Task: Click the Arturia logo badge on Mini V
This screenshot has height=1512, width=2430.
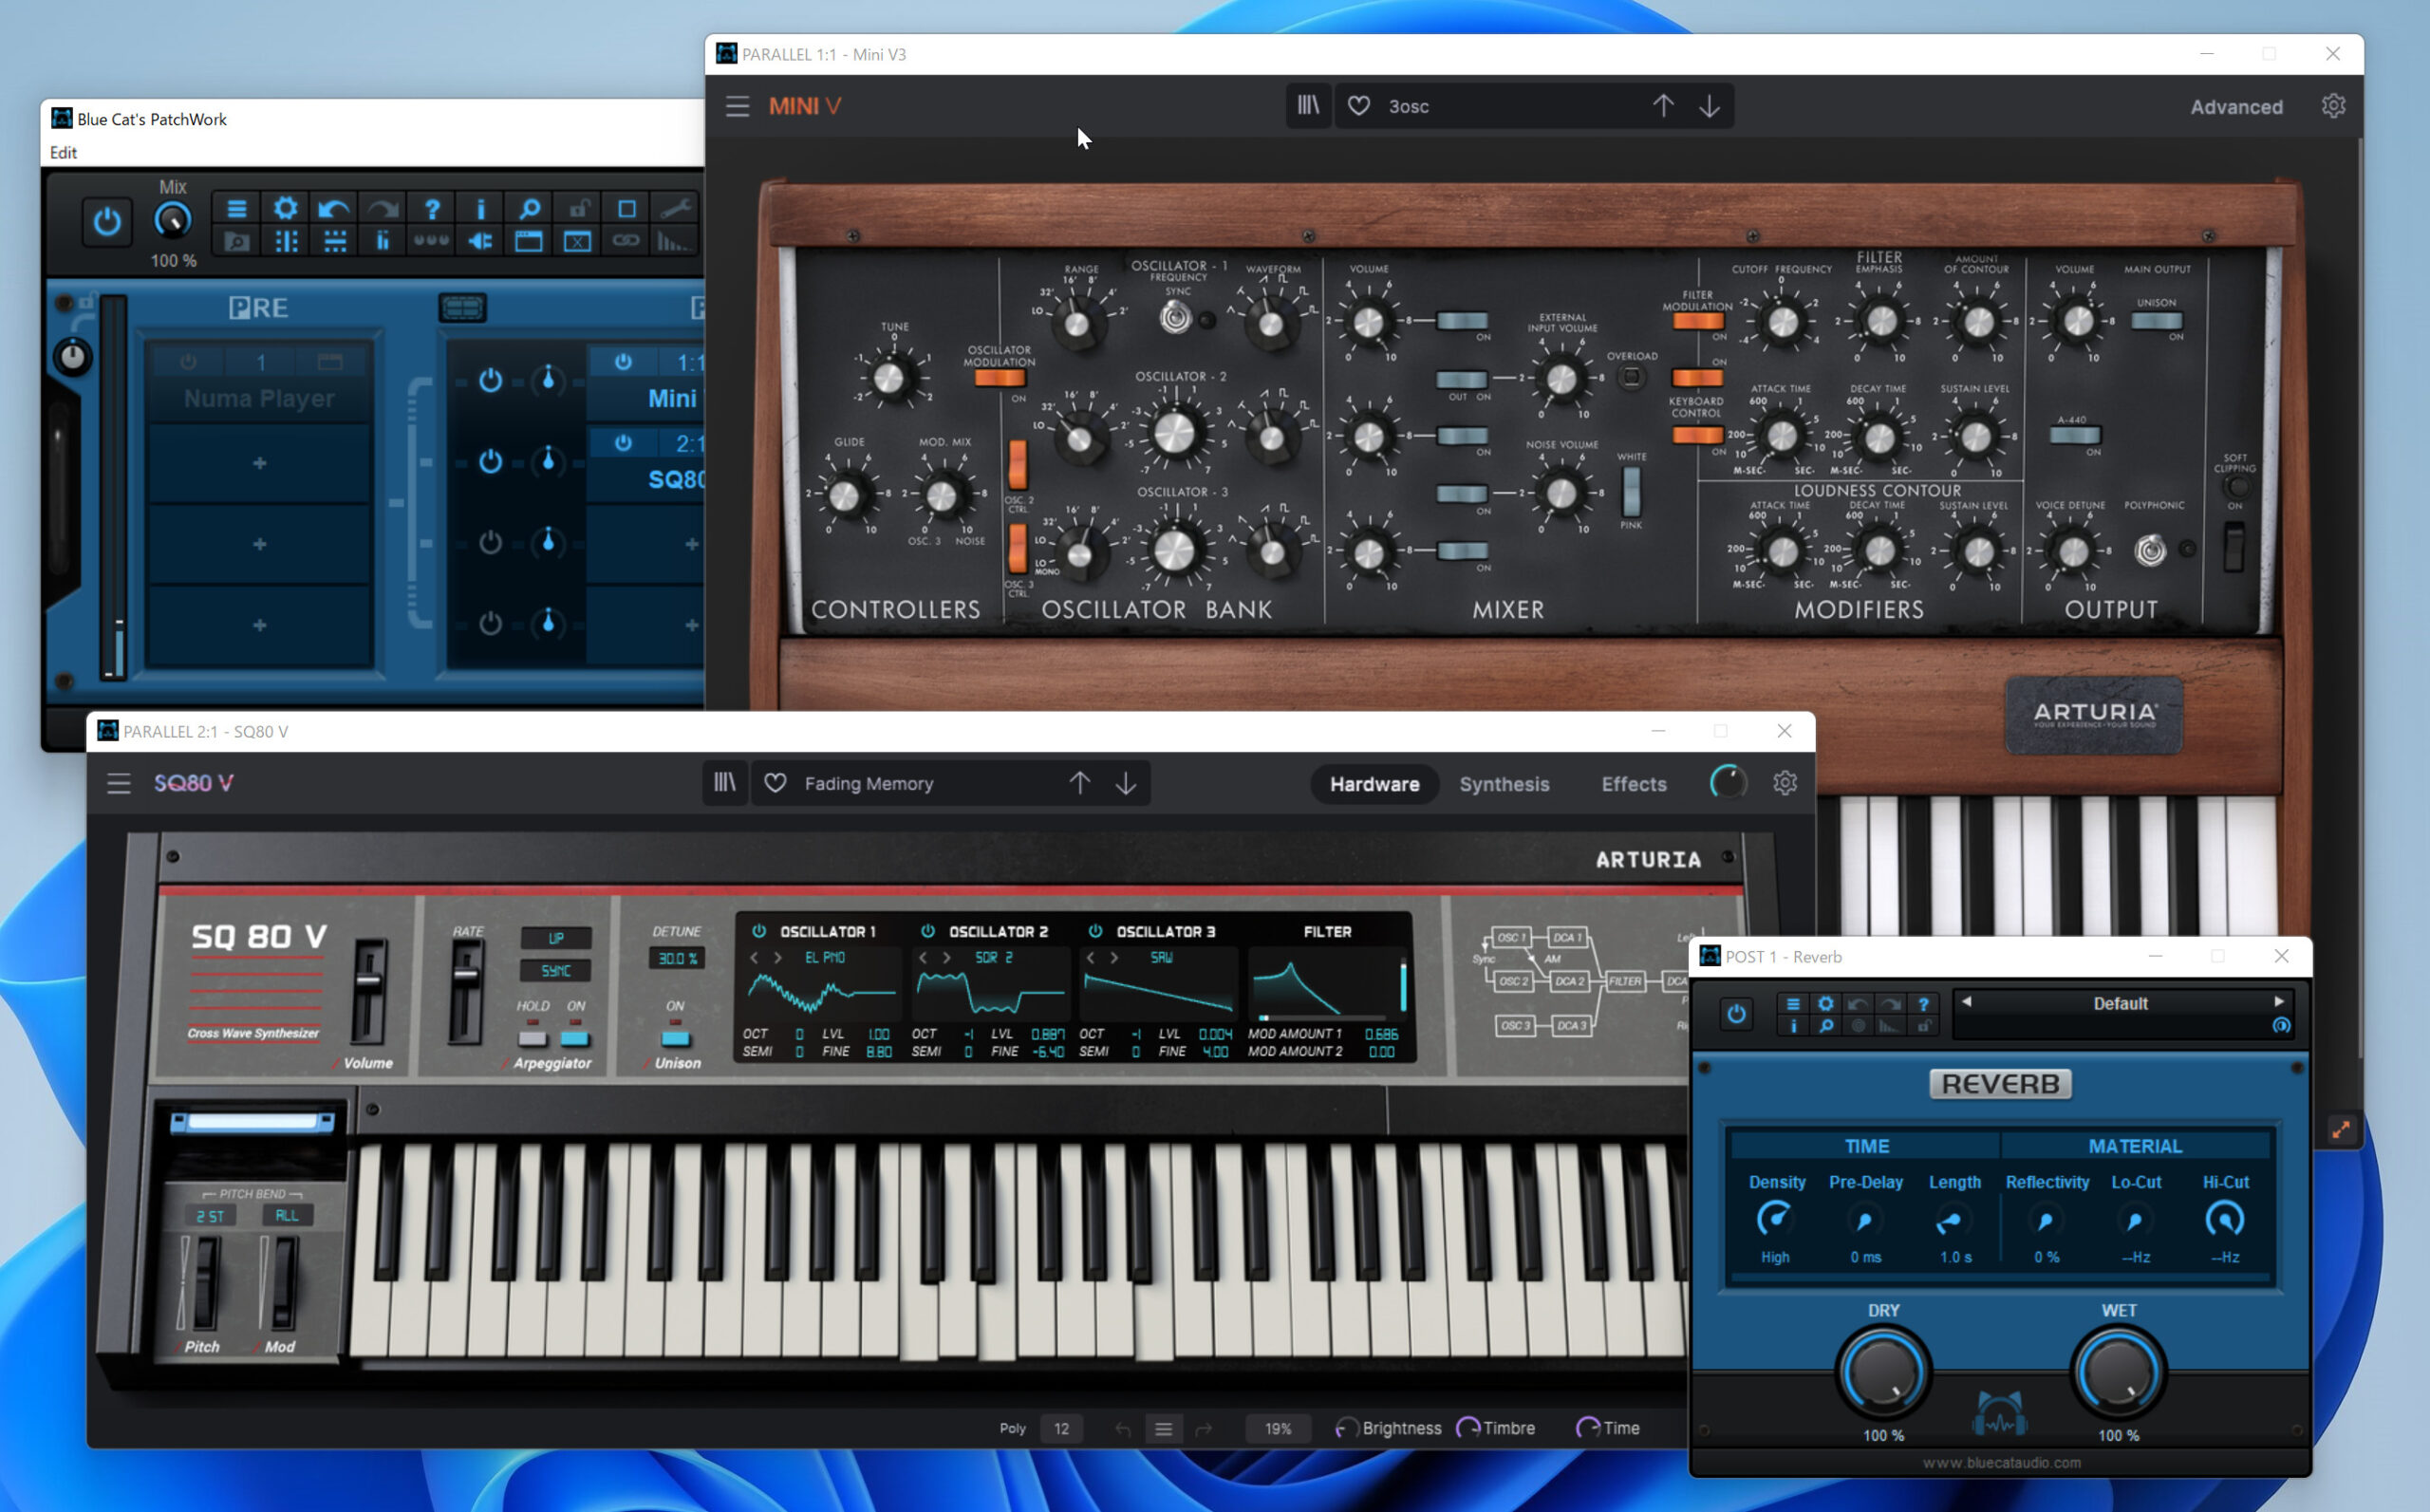Action: [2094, 715]
